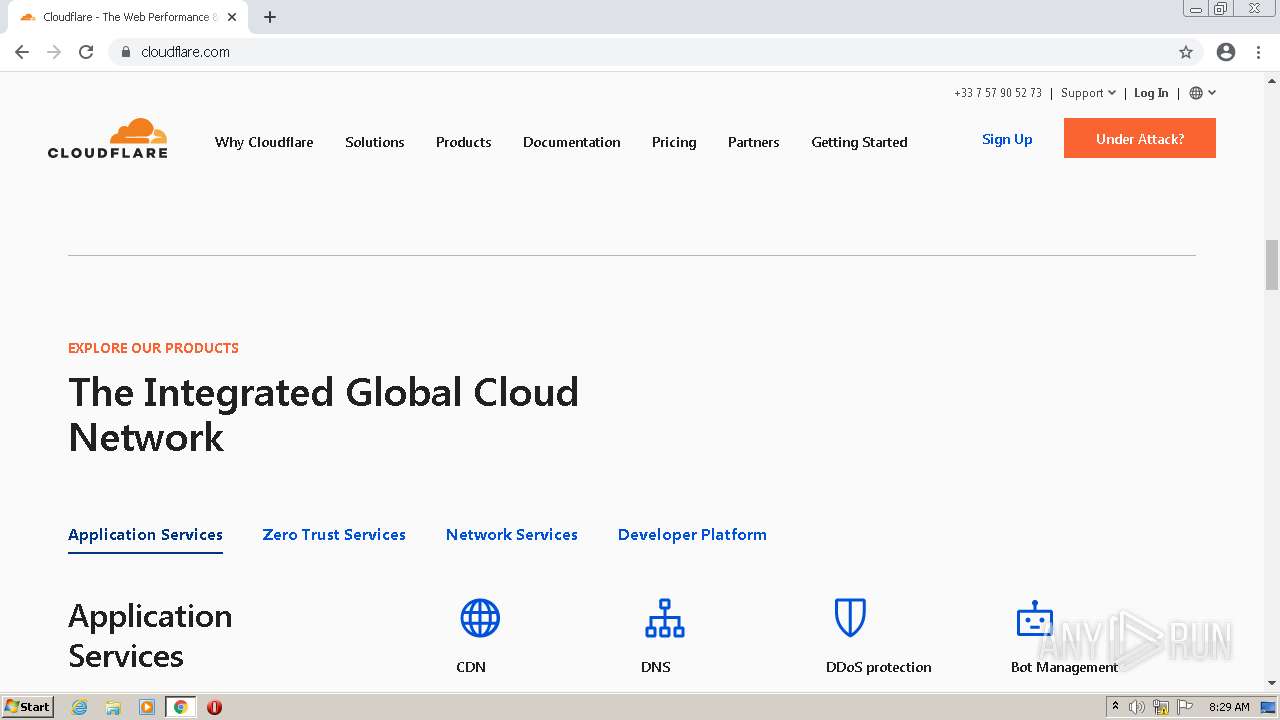Bookmark this page with the star
Image resolution: width=1280 pixels, height=720 pixels.
pyautogui.click(x=1186, y=52)
